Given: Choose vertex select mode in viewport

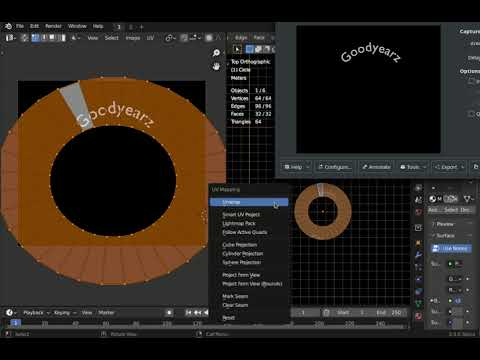Looking at the screenshot, I should click(x=250, y=50).
